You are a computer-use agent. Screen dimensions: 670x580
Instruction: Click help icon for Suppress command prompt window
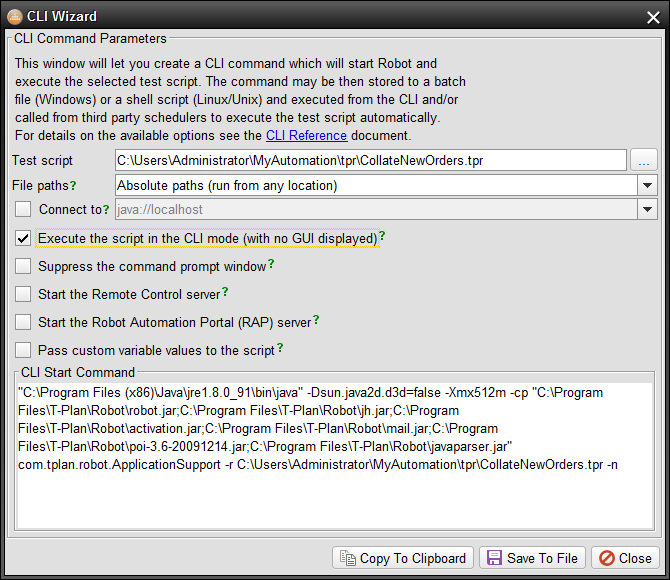tap(271, 265)
